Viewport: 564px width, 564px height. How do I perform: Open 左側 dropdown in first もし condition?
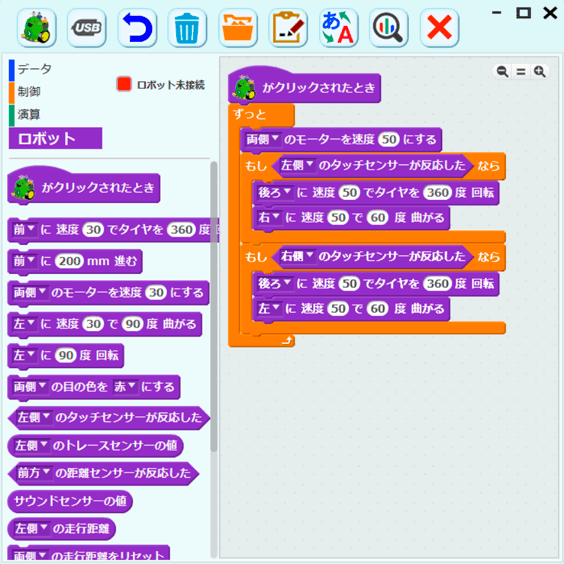pos(298,165)
